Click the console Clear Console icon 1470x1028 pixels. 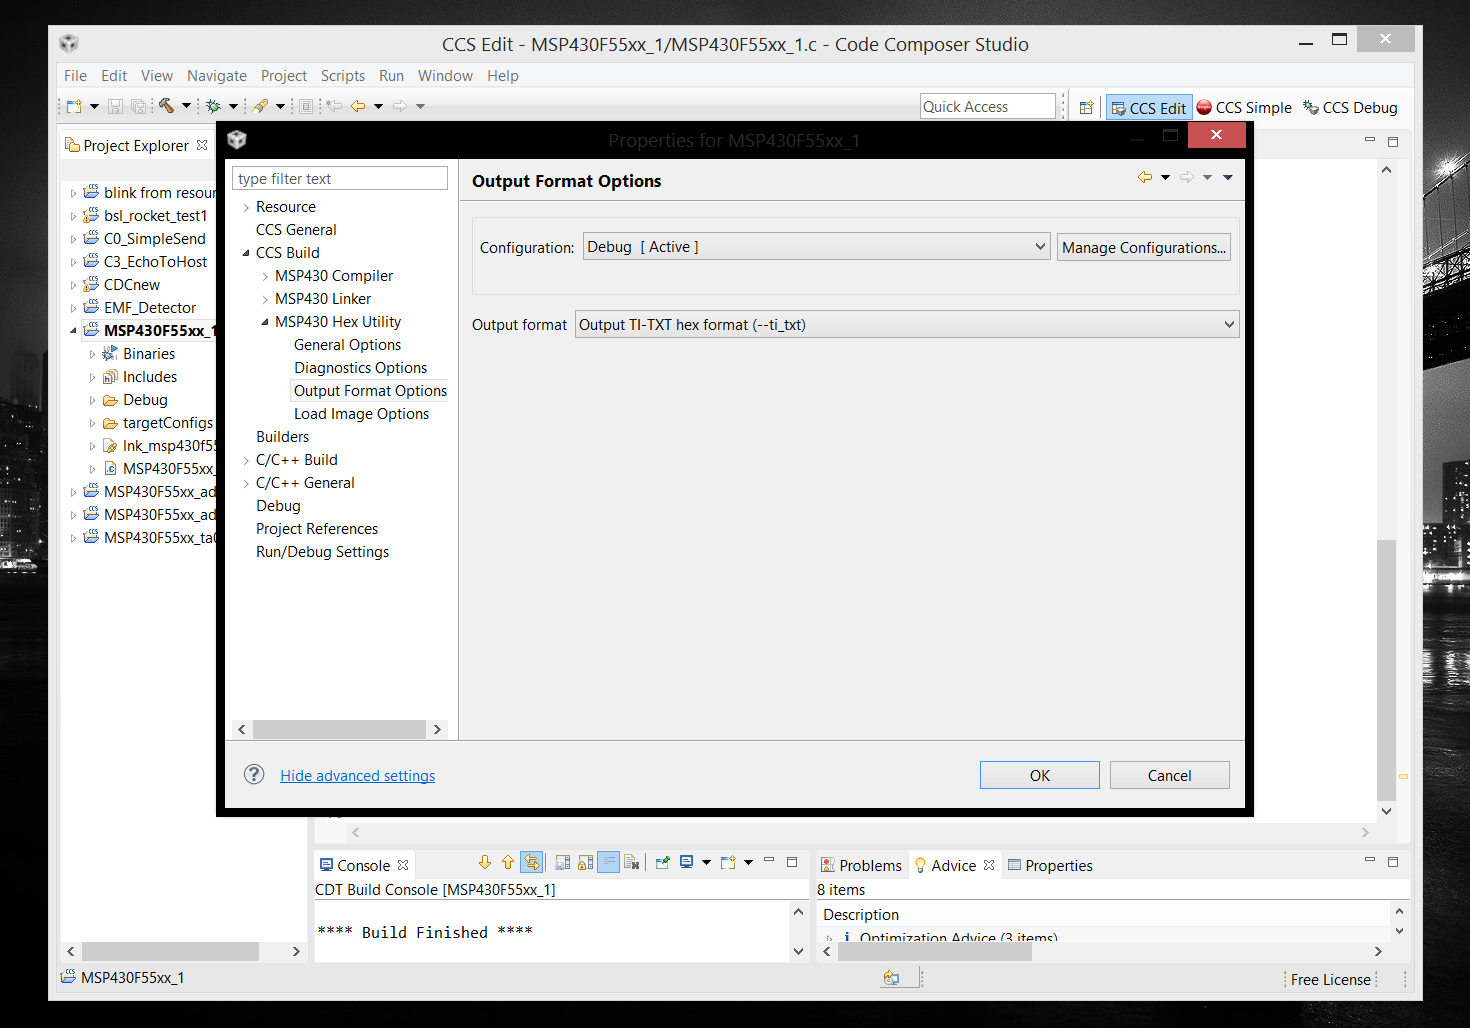point(632,862)
